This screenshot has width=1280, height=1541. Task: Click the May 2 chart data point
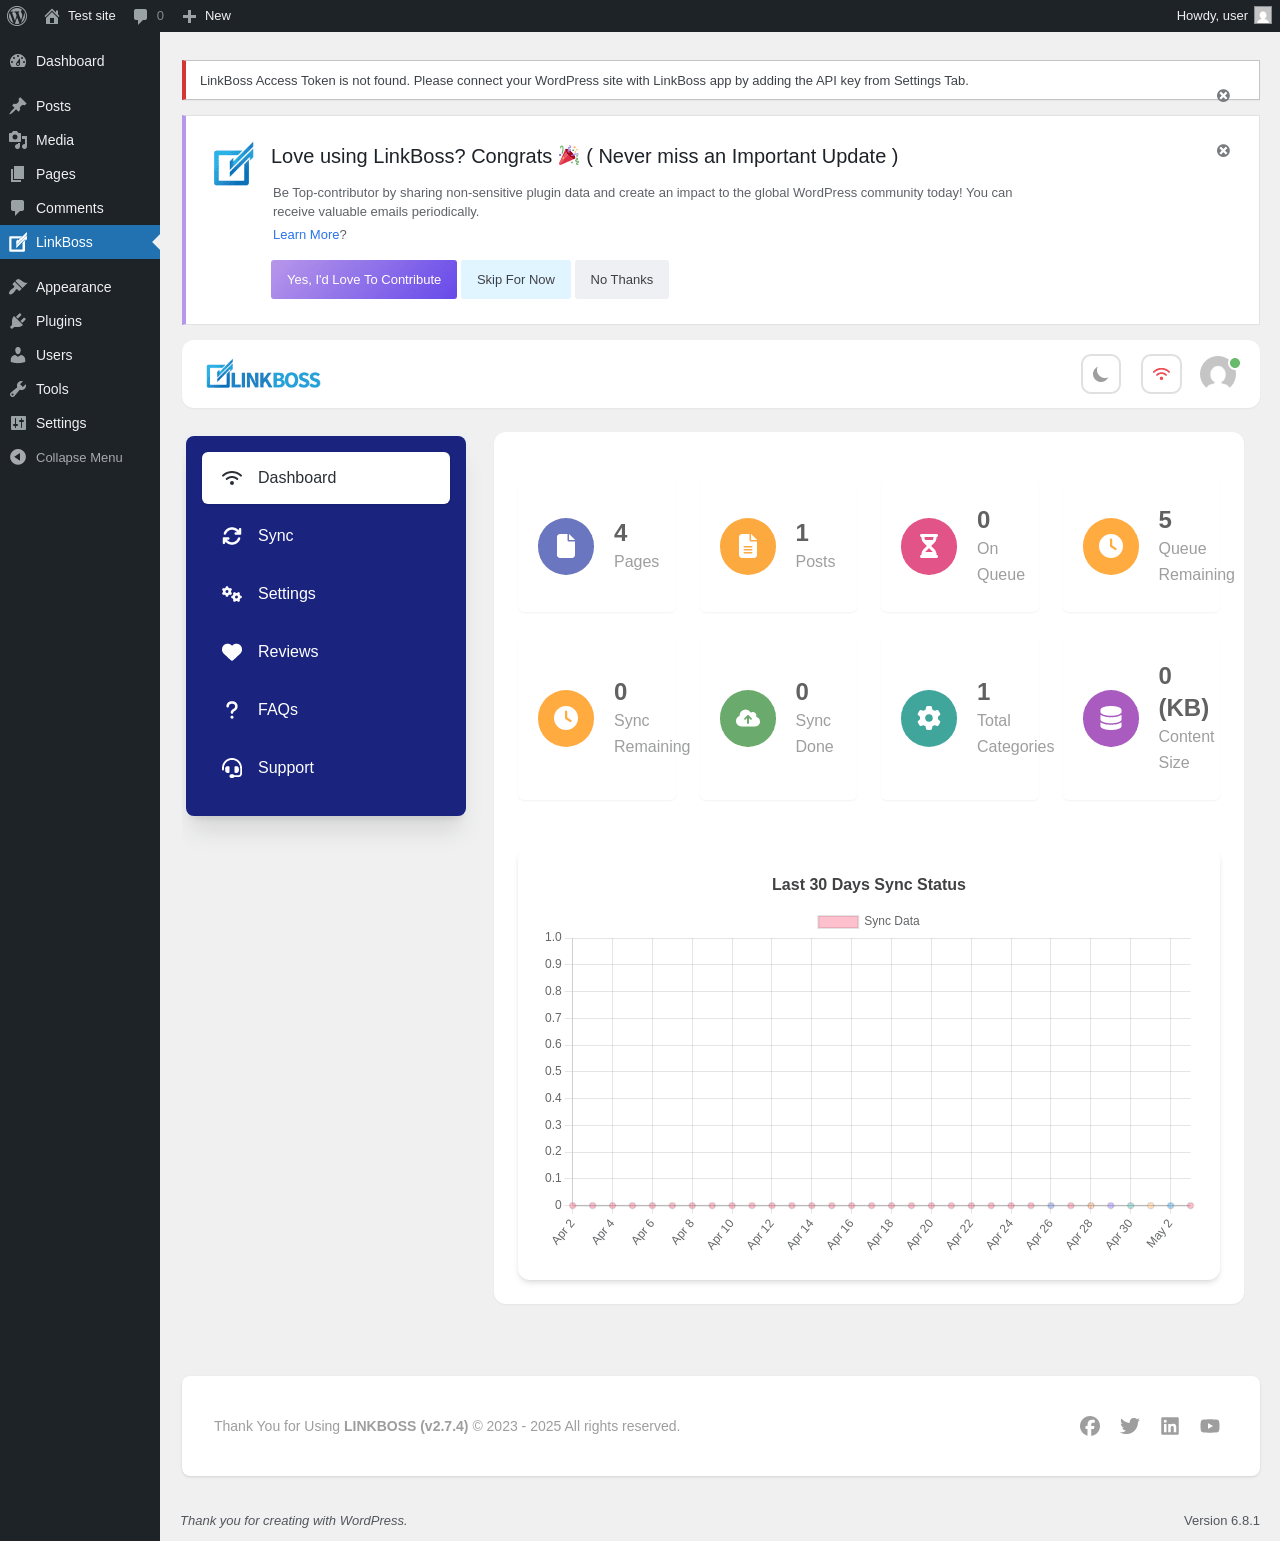pos(1170,1206)
